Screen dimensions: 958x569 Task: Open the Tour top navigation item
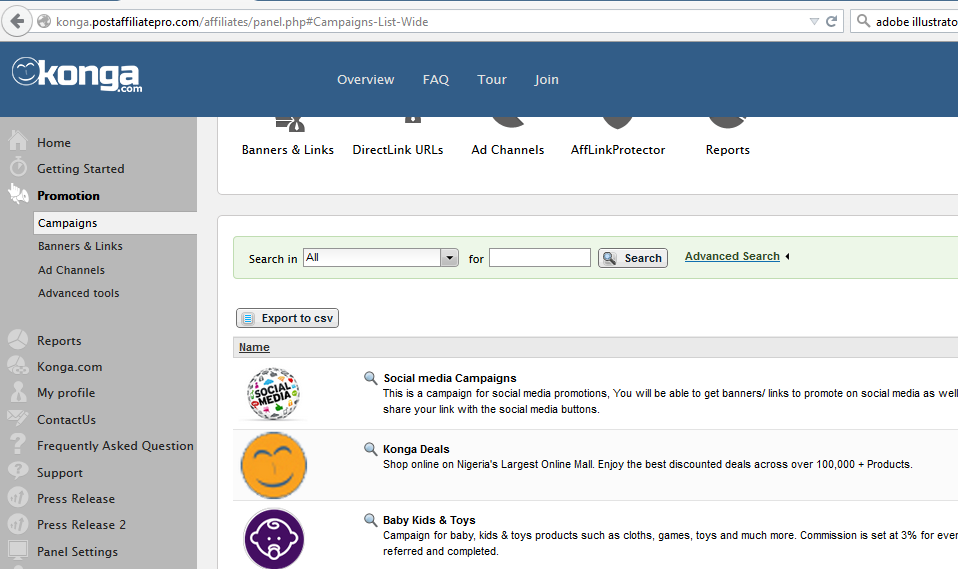coord(492,79)
